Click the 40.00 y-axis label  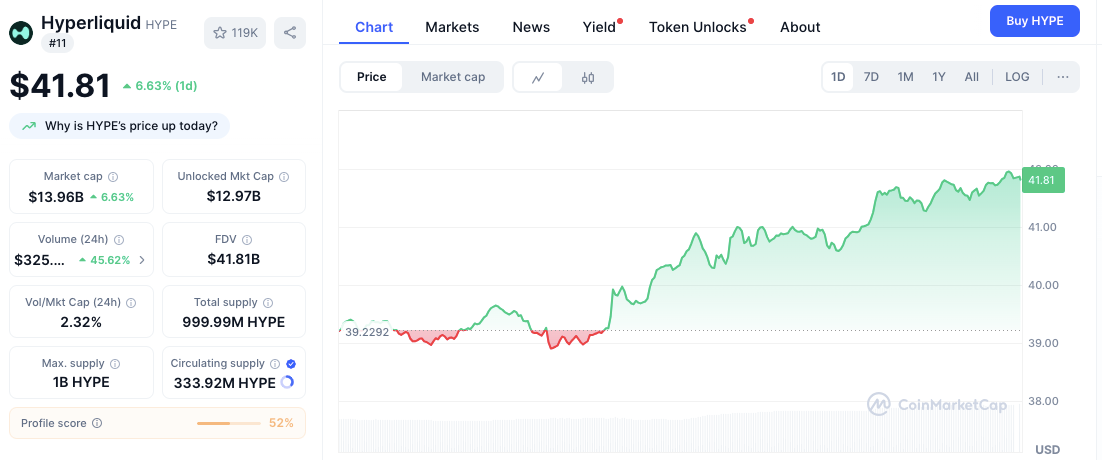click(1043, 285)
